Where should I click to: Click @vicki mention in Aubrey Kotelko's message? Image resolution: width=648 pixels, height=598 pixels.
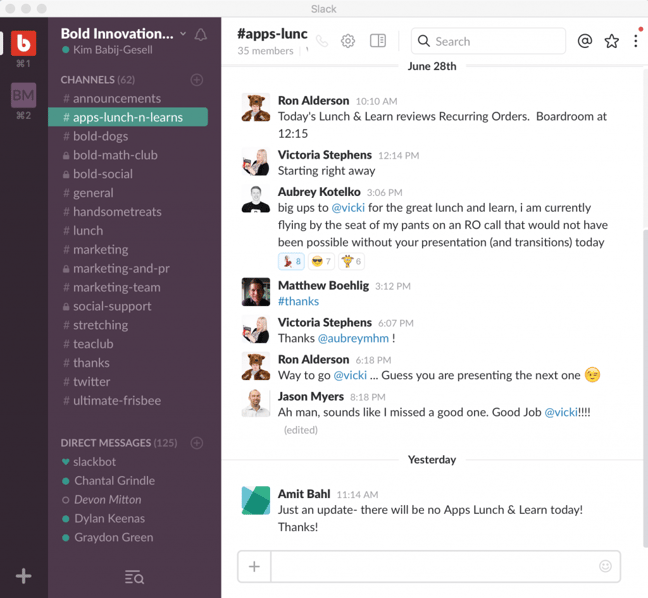[348, 207]
